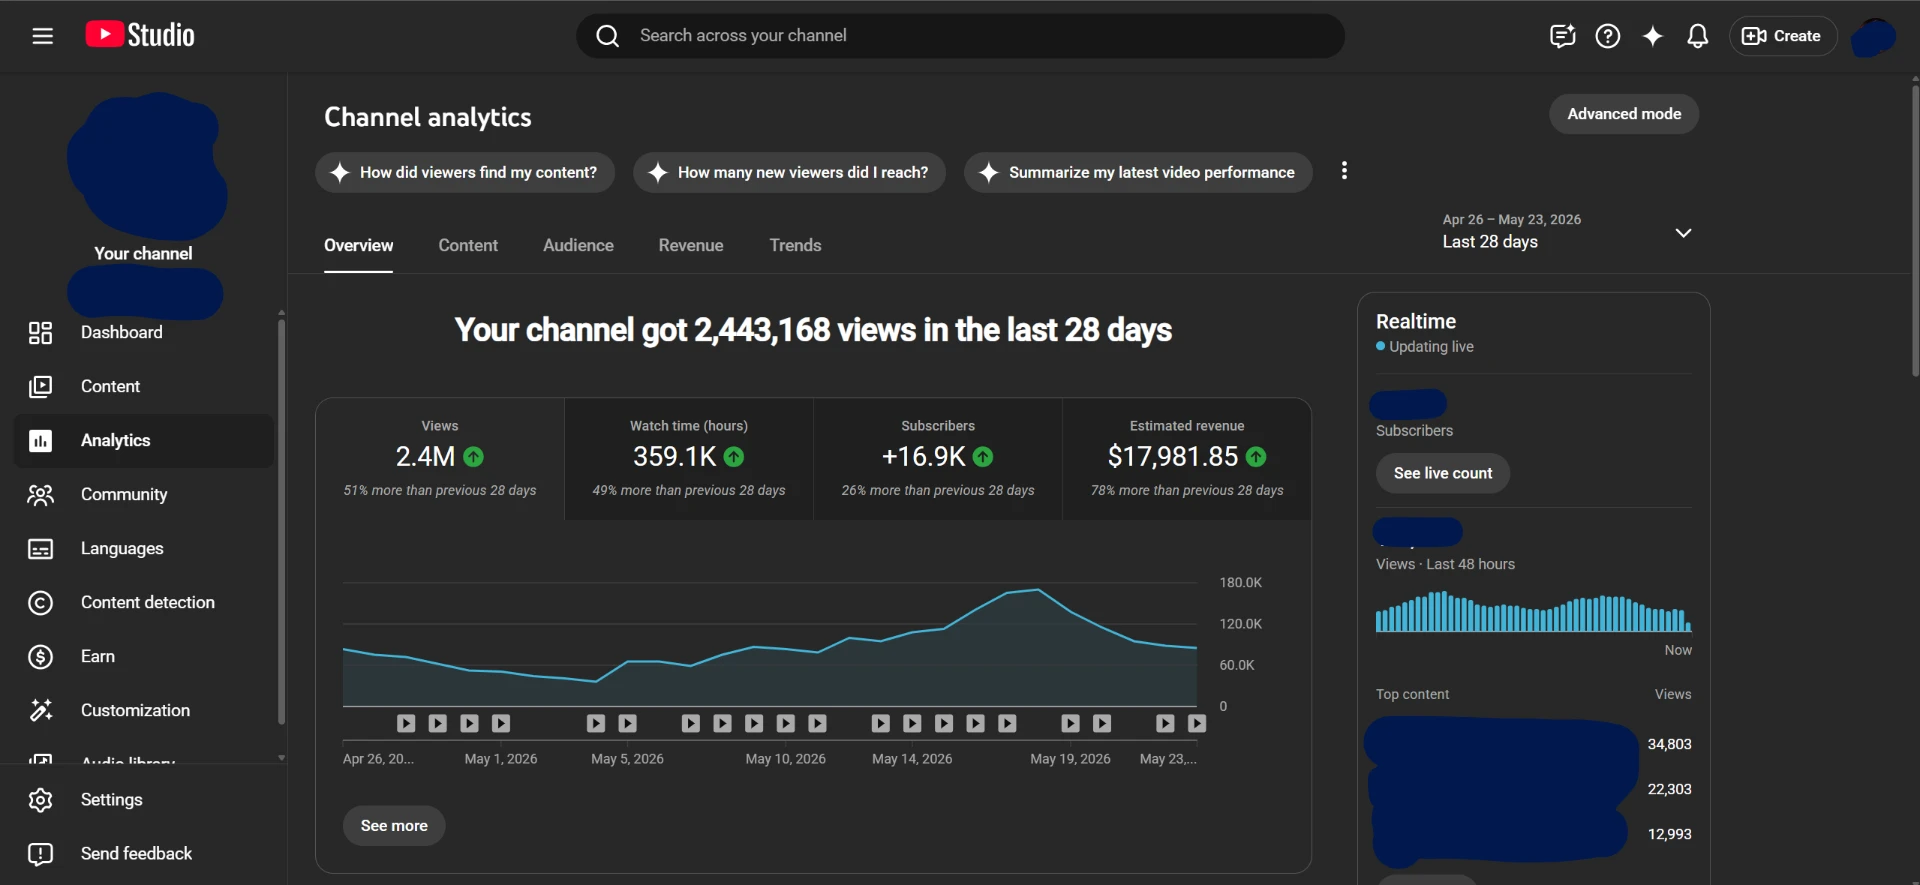Image resolution: width=1920 pixels, height=885 pixels.
Task: Click the See live count button
Action: pyautogui.click(x=1443, y=473)
